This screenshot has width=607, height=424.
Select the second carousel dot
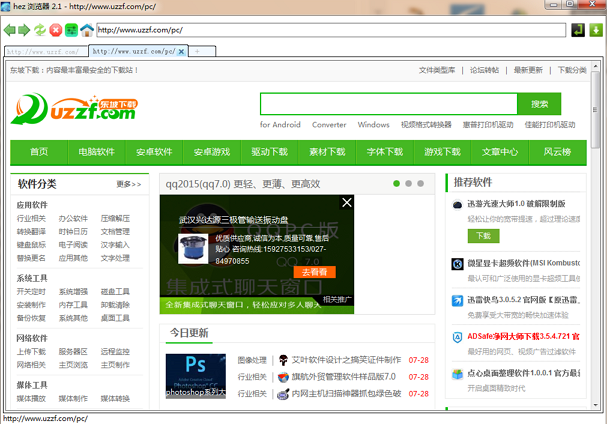[408, 184]
